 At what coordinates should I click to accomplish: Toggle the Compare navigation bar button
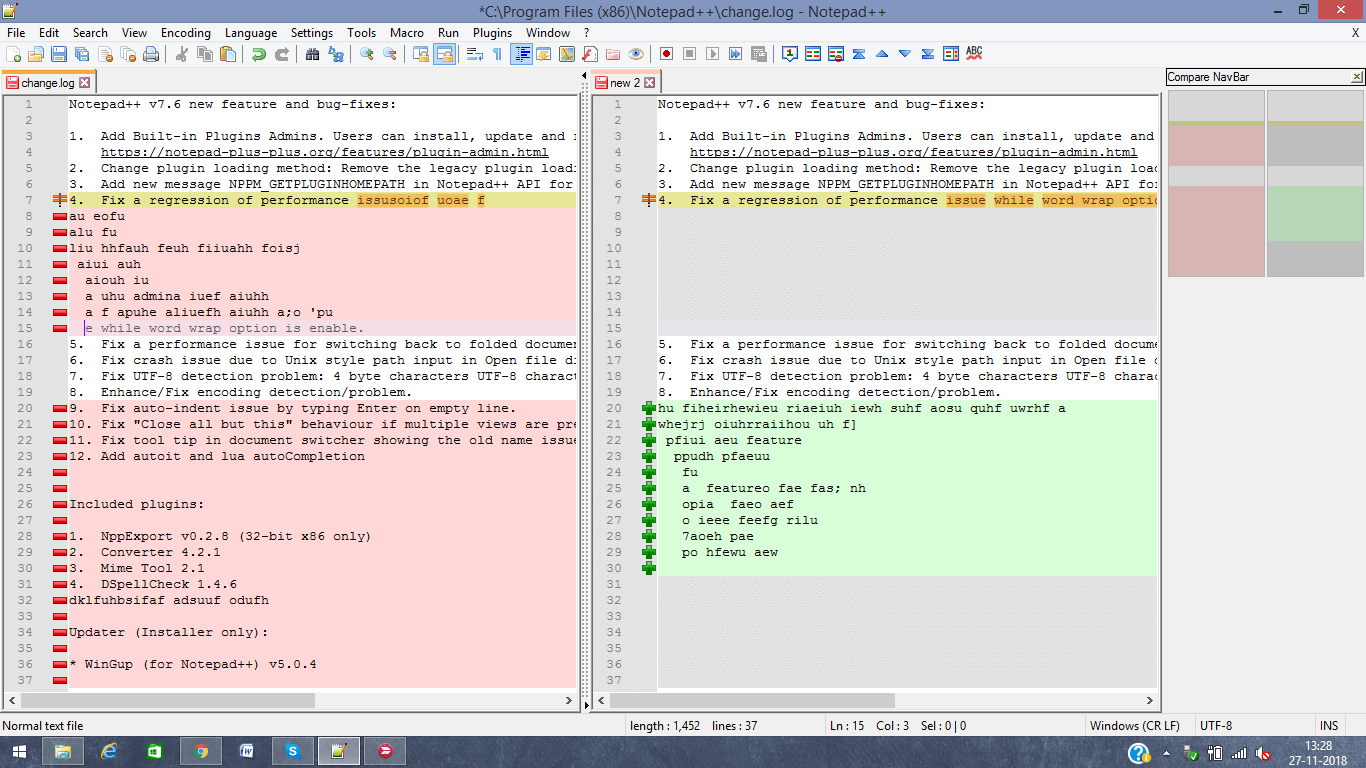pyautogui.click(x=951, y=54)
